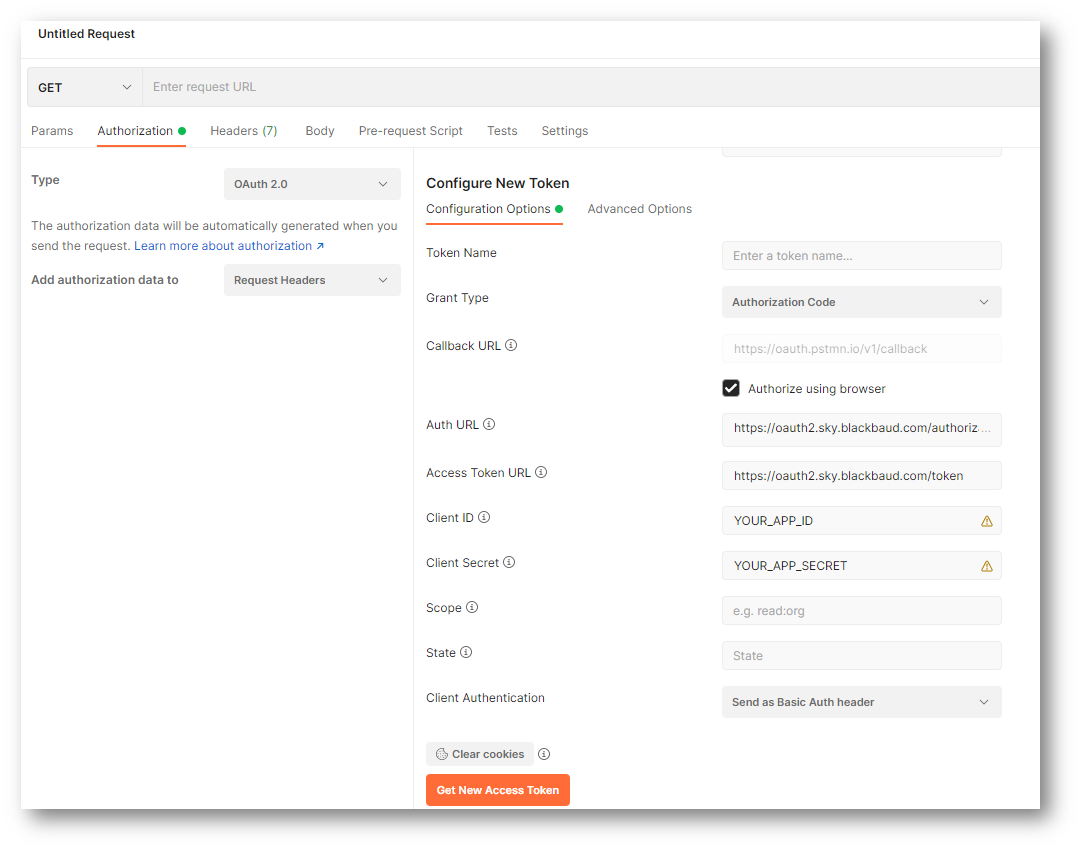Open the Learn more about authorization link
This screenshot has width=1082, height=851.
(228, 246)
